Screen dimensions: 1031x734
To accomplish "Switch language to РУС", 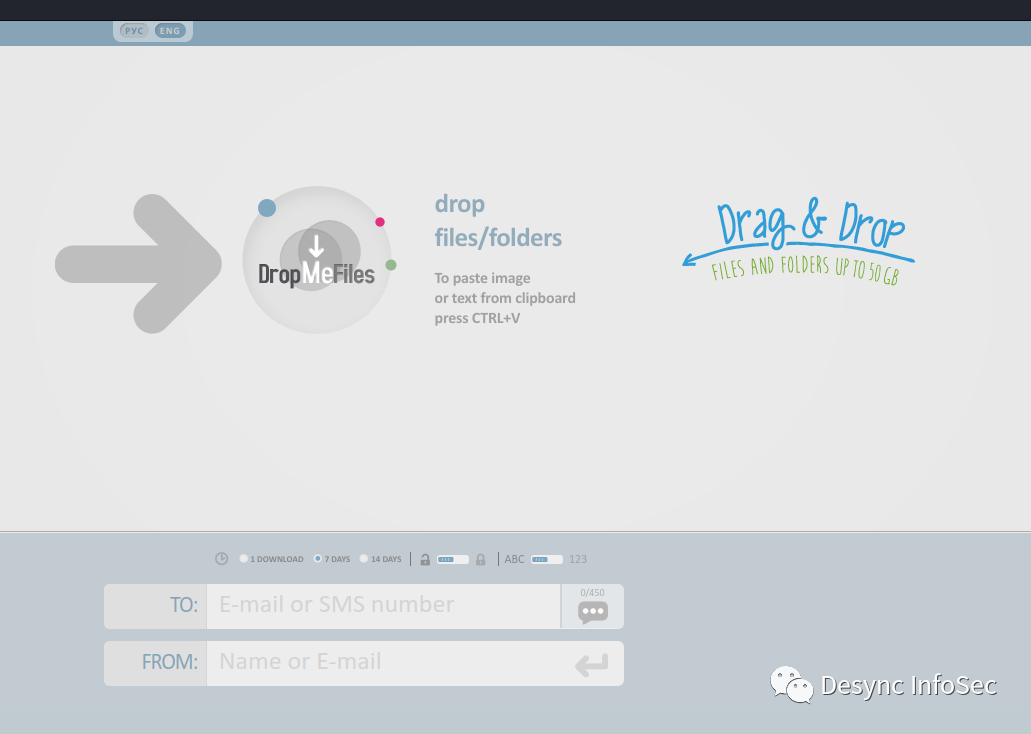I will pyautogui.click(x=134, y=31).
